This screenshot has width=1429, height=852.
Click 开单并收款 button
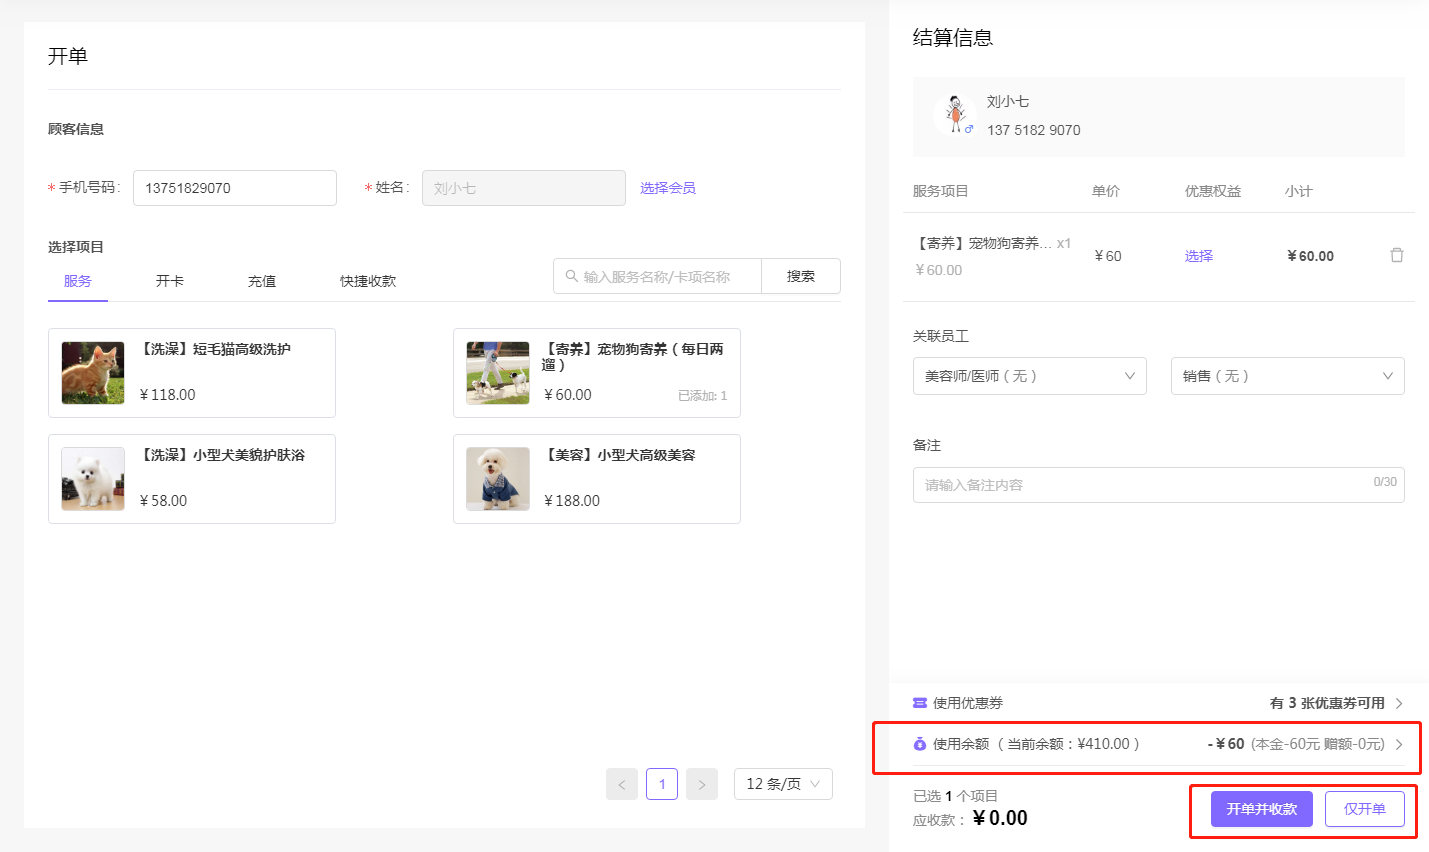pos(1262,809)
